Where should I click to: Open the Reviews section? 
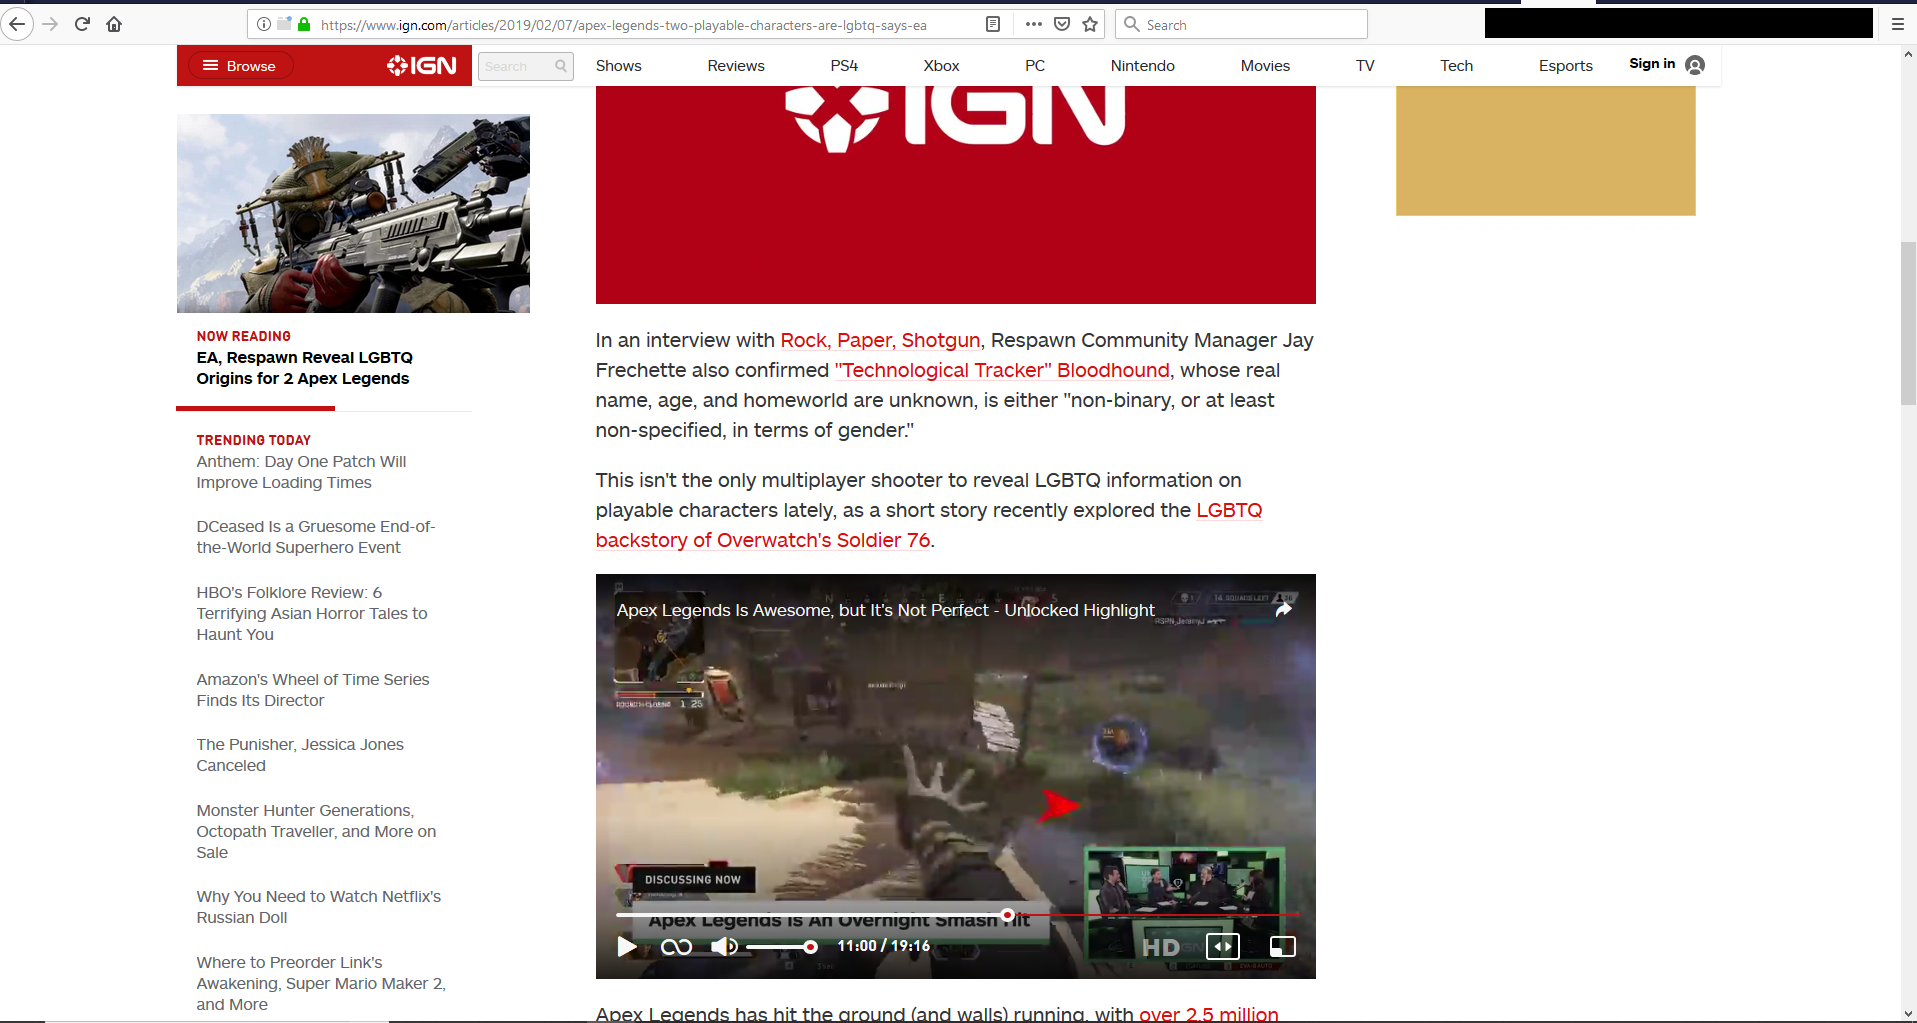pyautogui.click(x=736, y=66)
